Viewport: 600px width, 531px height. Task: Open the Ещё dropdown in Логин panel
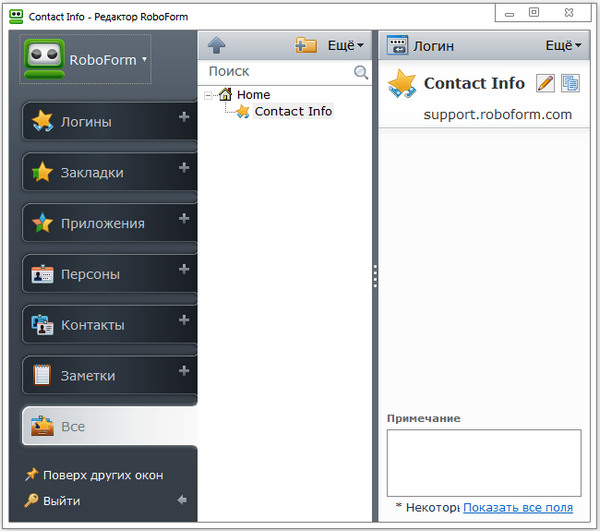point(563,46)
